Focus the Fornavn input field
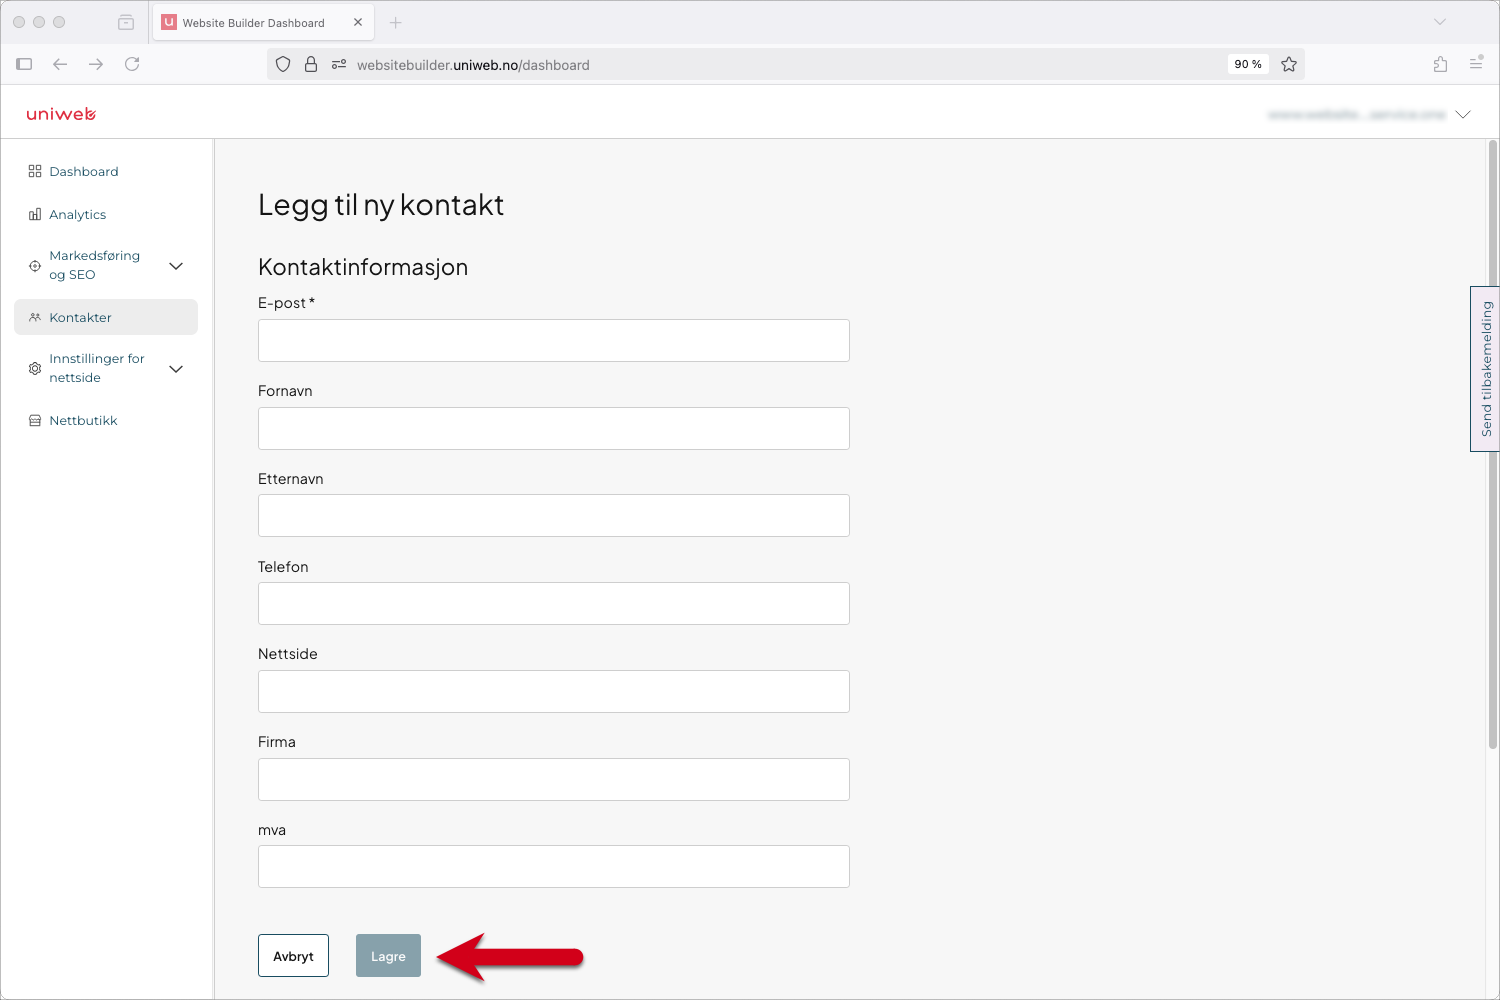 click(554, 428)
